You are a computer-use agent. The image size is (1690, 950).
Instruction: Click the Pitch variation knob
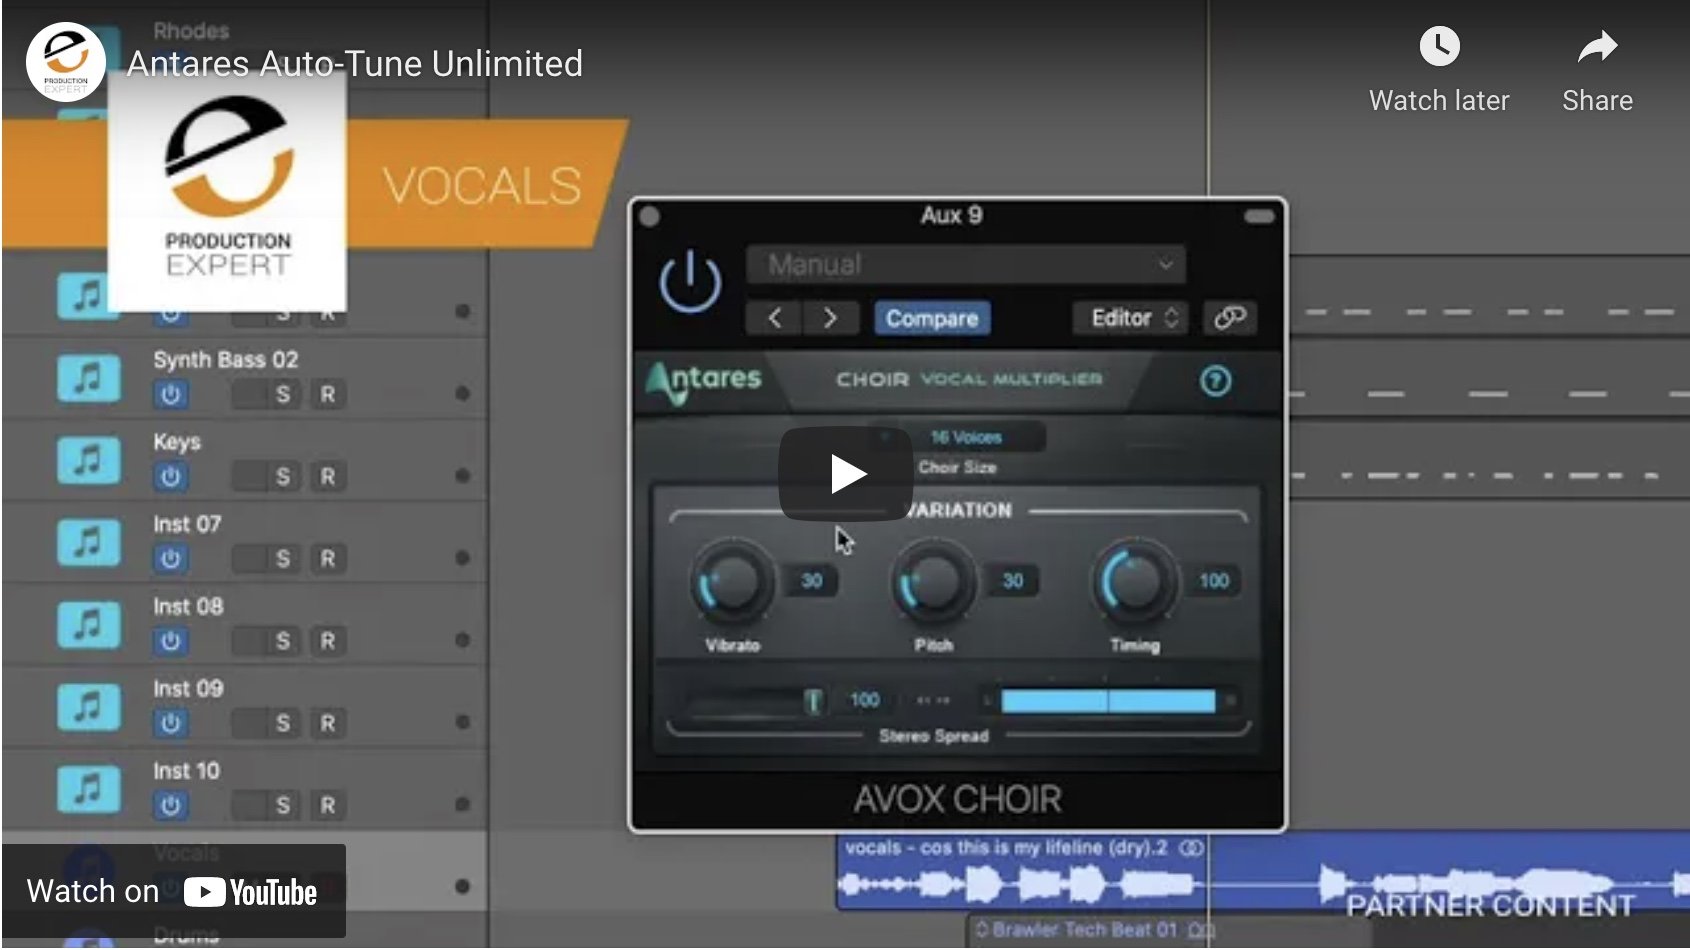pos(933,582)
